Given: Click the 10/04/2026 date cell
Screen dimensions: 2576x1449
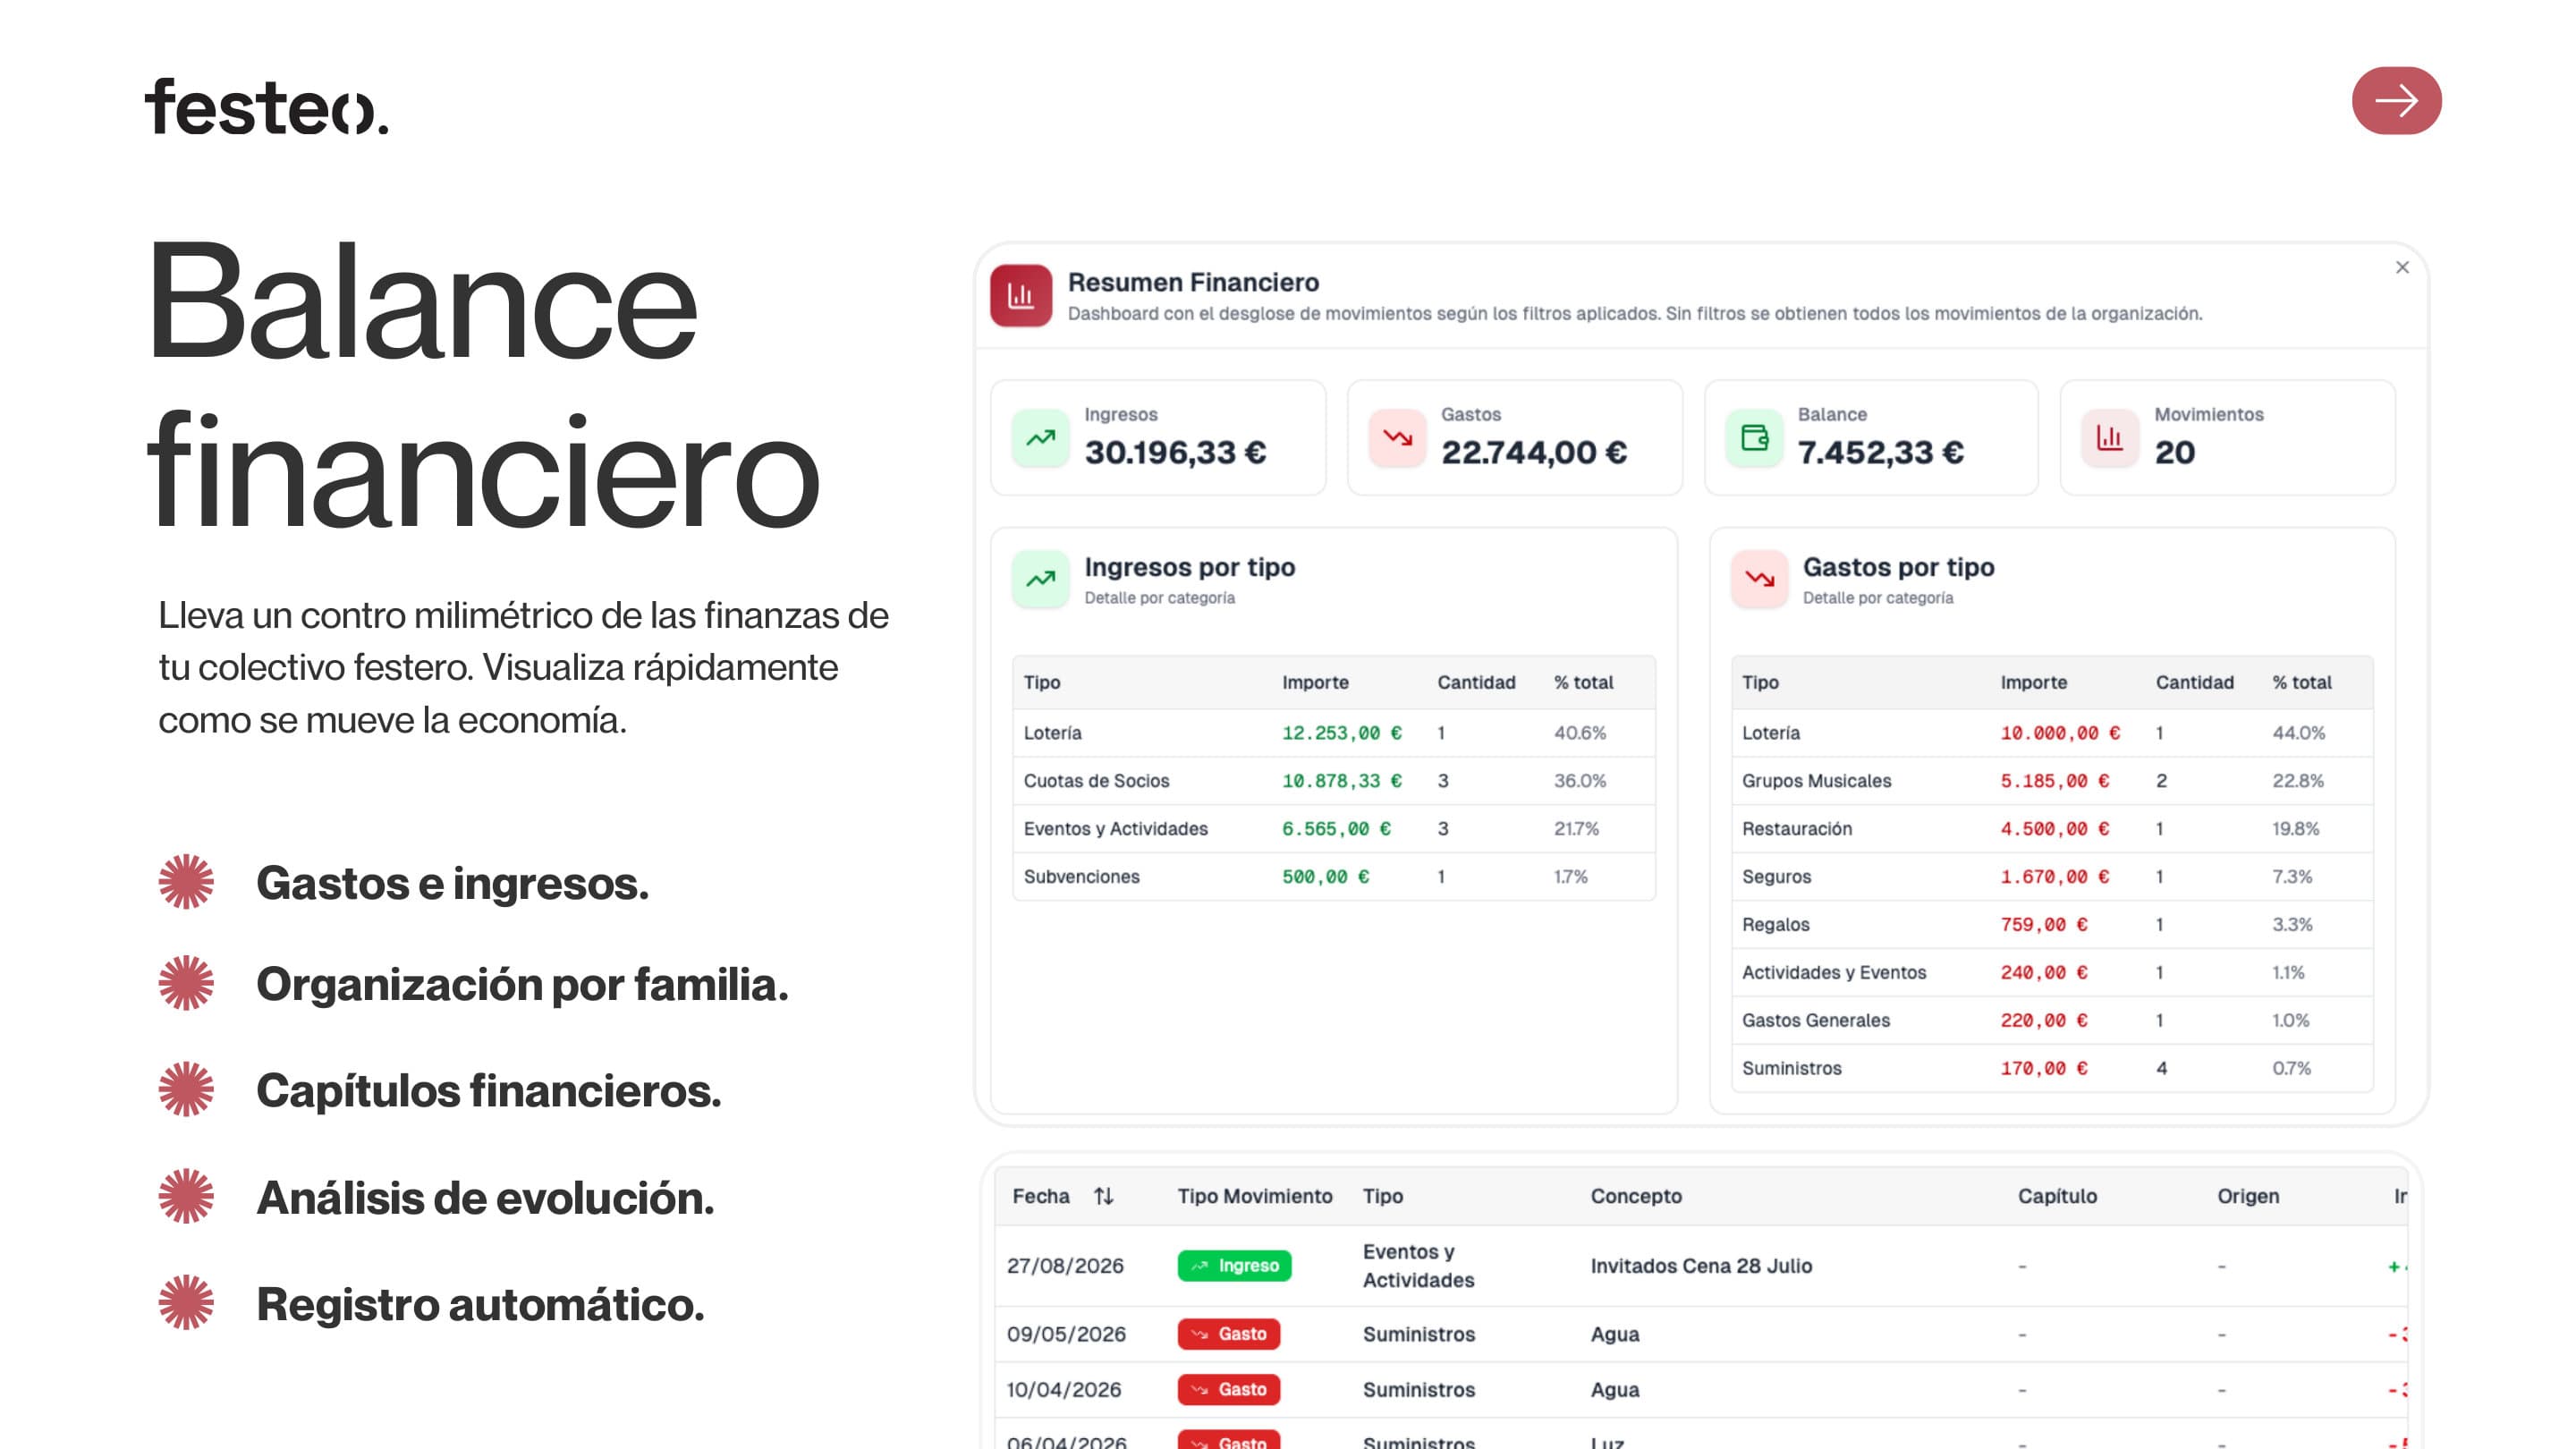Looking at the screenshot, I should (1064, 1390).
